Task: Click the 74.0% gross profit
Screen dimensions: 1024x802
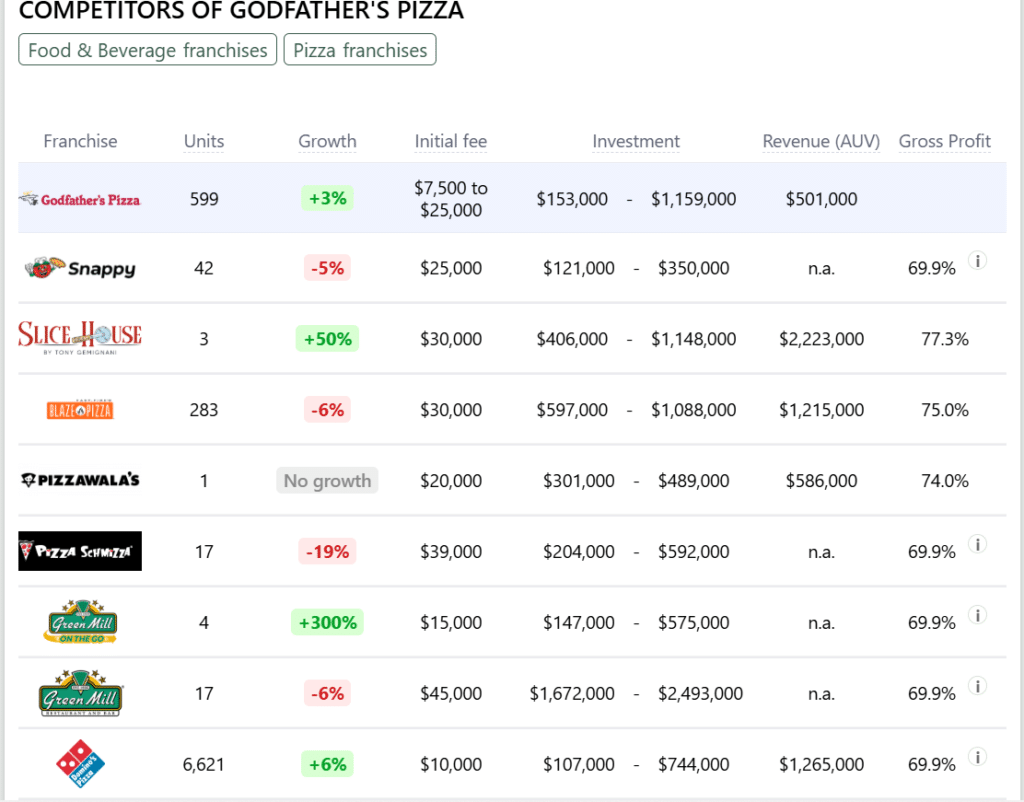Action: 945,481
